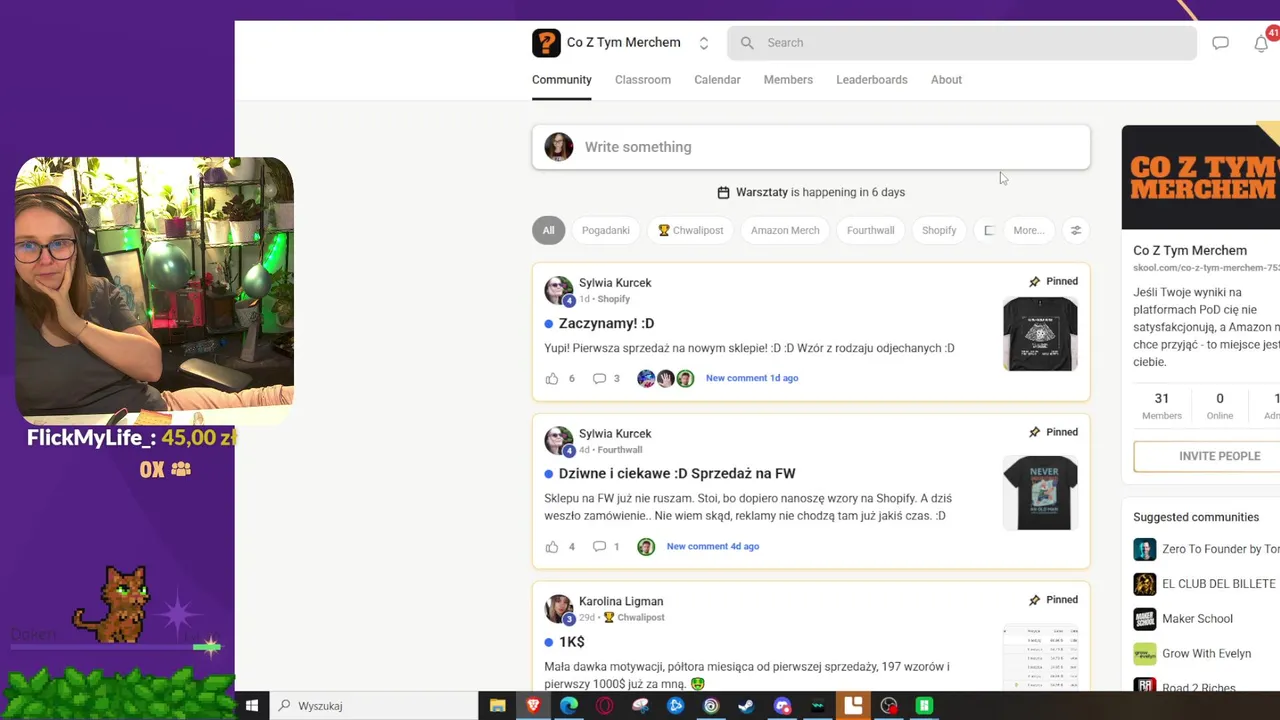The image size is (1280, 720).
Task: Open the group switcher arrows
Action: (703, 43)
